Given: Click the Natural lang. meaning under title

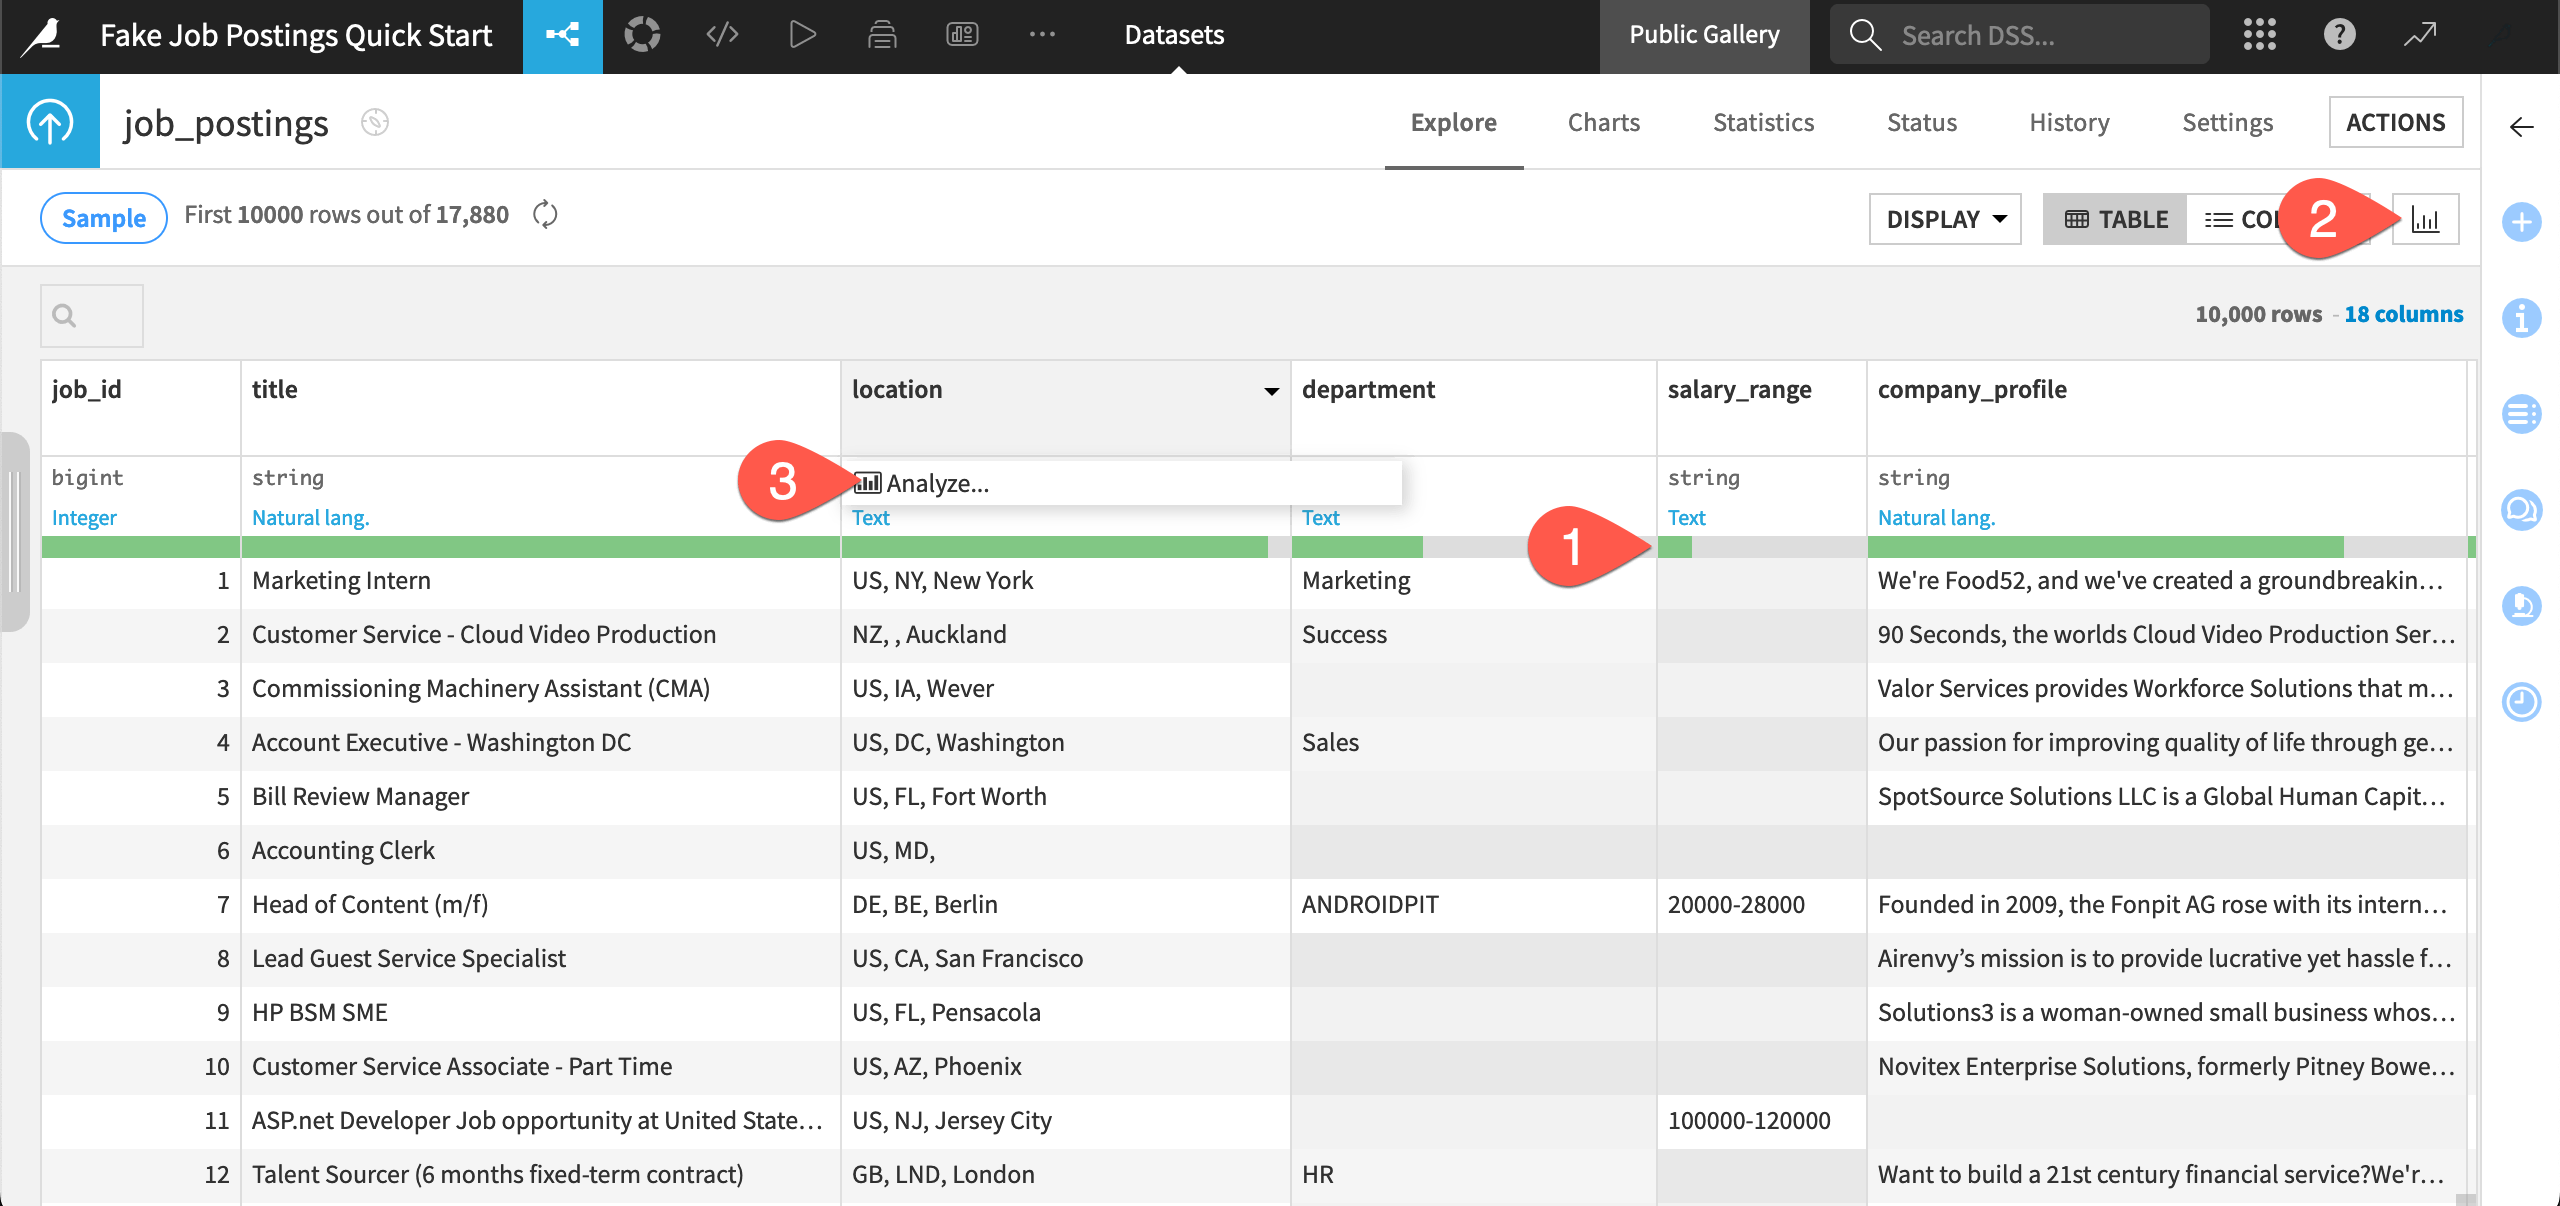Looking at the screenshot, I should click(311, 518).
